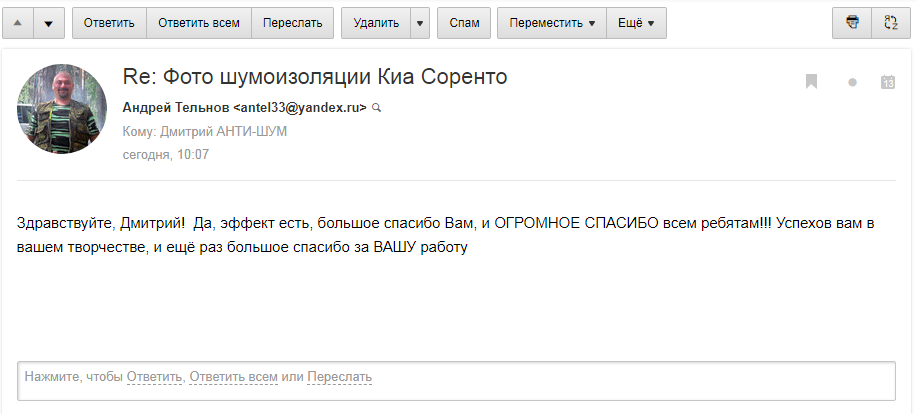The height and width of the screenshot is (414, 916).
Task: Click the Ответить всем link in reply box
Action: pyautogui.click(x=234, y=377)
